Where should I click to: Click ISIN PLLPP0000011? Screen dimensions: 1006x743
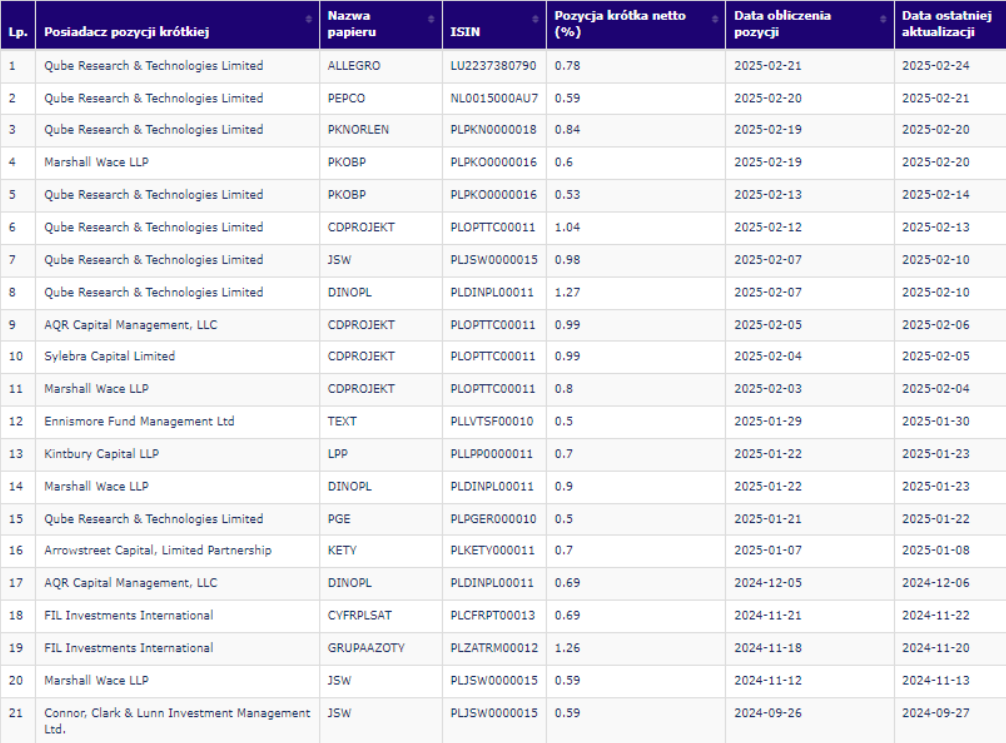click(x=491, y=454)
